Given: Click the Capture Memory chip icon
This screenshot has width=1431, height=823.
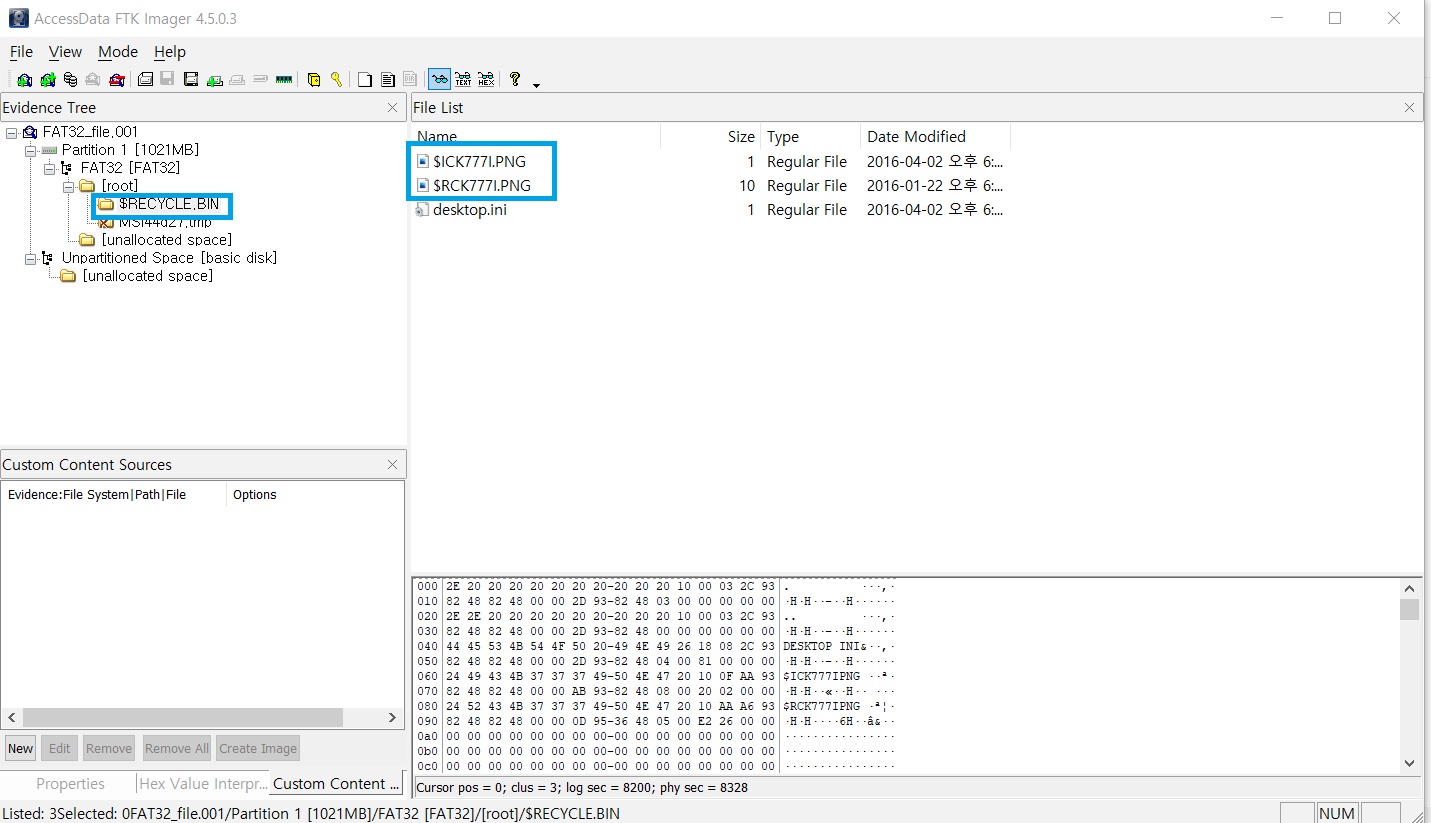Looking at the screenshot, I should click(284, 80).
